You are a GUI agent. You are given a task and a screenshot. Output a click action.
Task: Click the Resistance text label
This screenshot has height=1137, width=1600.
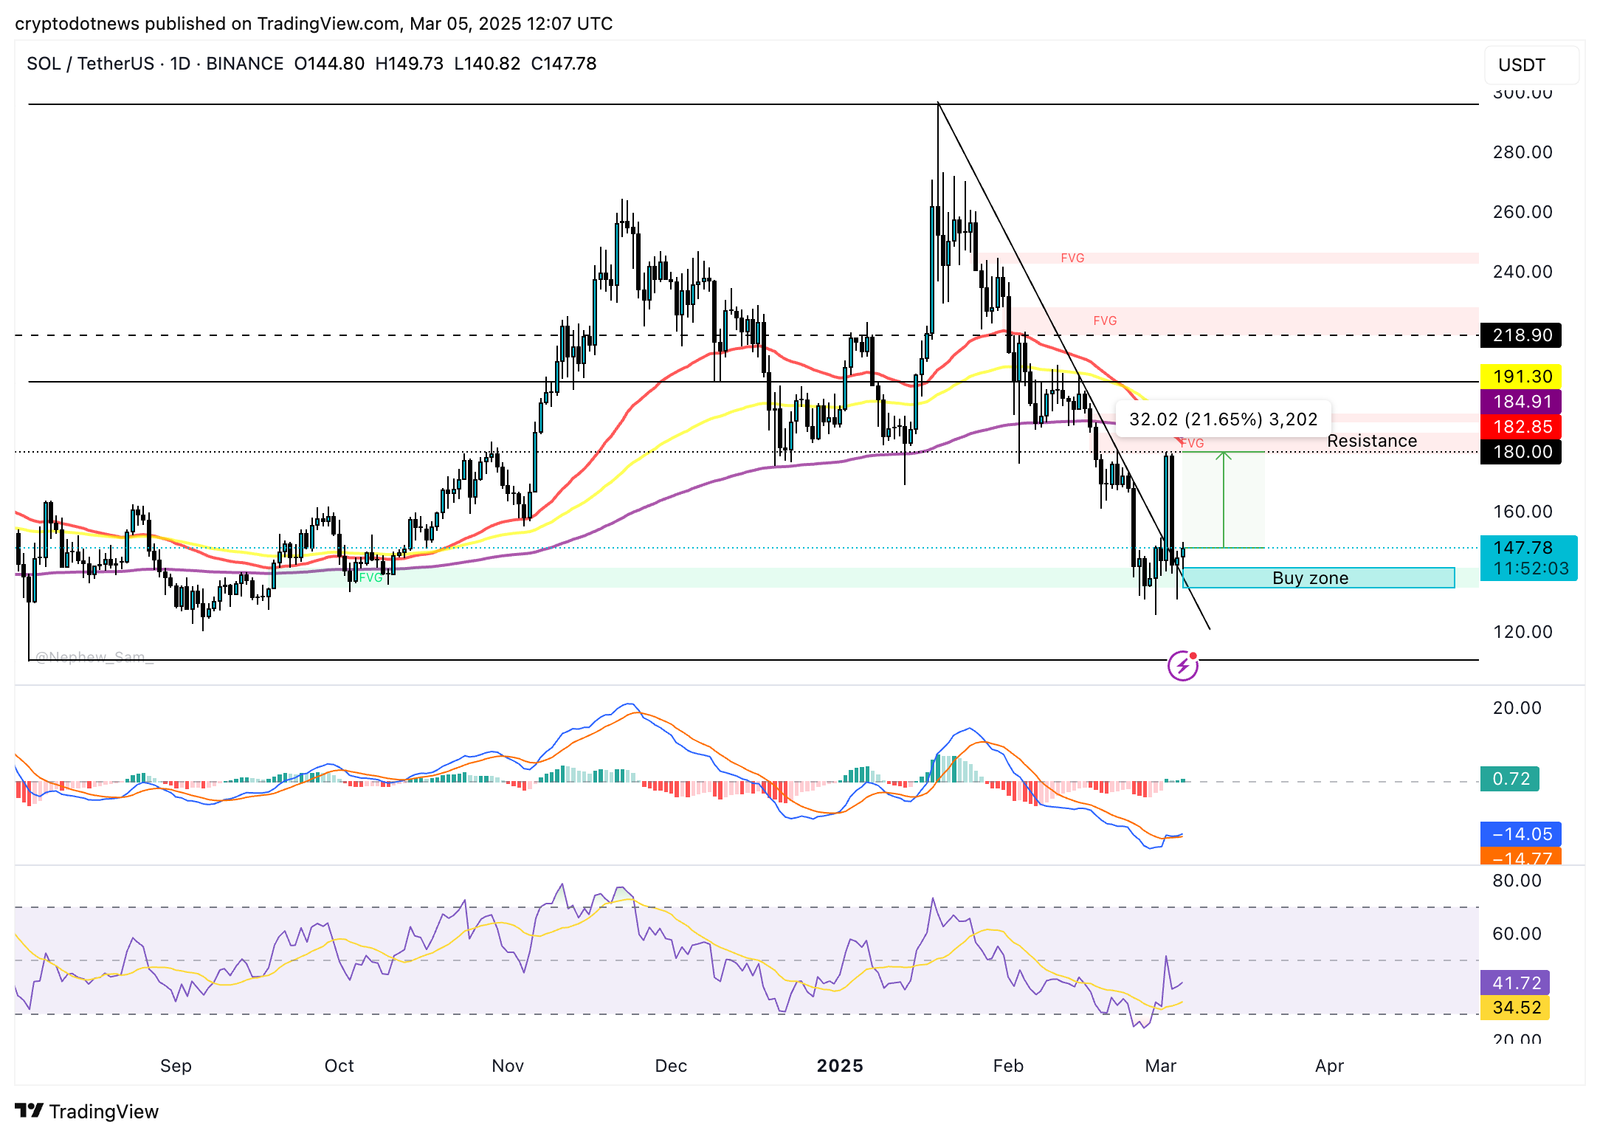point(1372,440)
